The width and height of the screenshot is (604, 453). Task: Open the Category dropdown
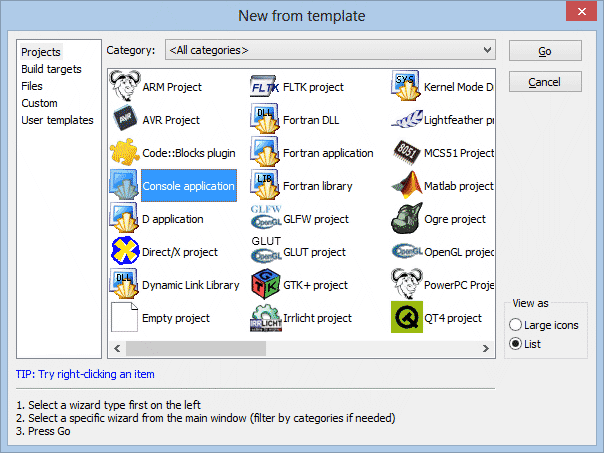(x=330, y=50)
